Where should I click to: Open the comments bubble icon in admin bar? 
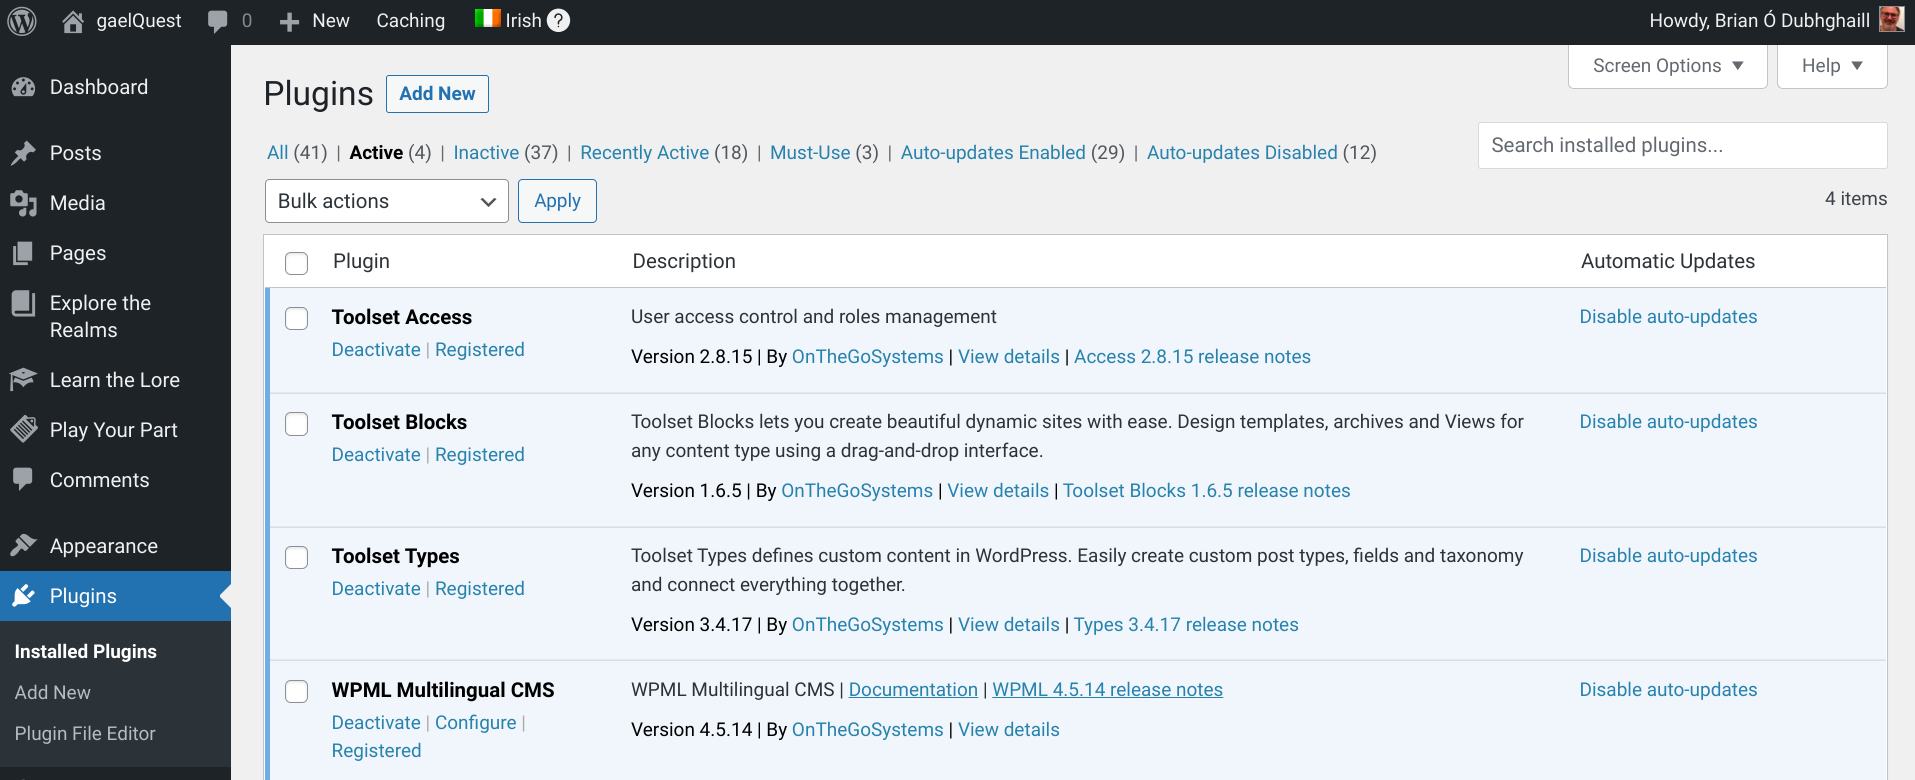tap(217, 21)
